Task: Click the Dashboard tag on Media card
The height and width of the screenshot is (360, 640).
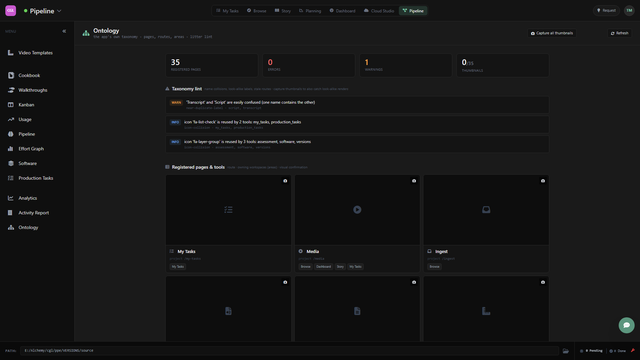Action: tap(324, 267)
